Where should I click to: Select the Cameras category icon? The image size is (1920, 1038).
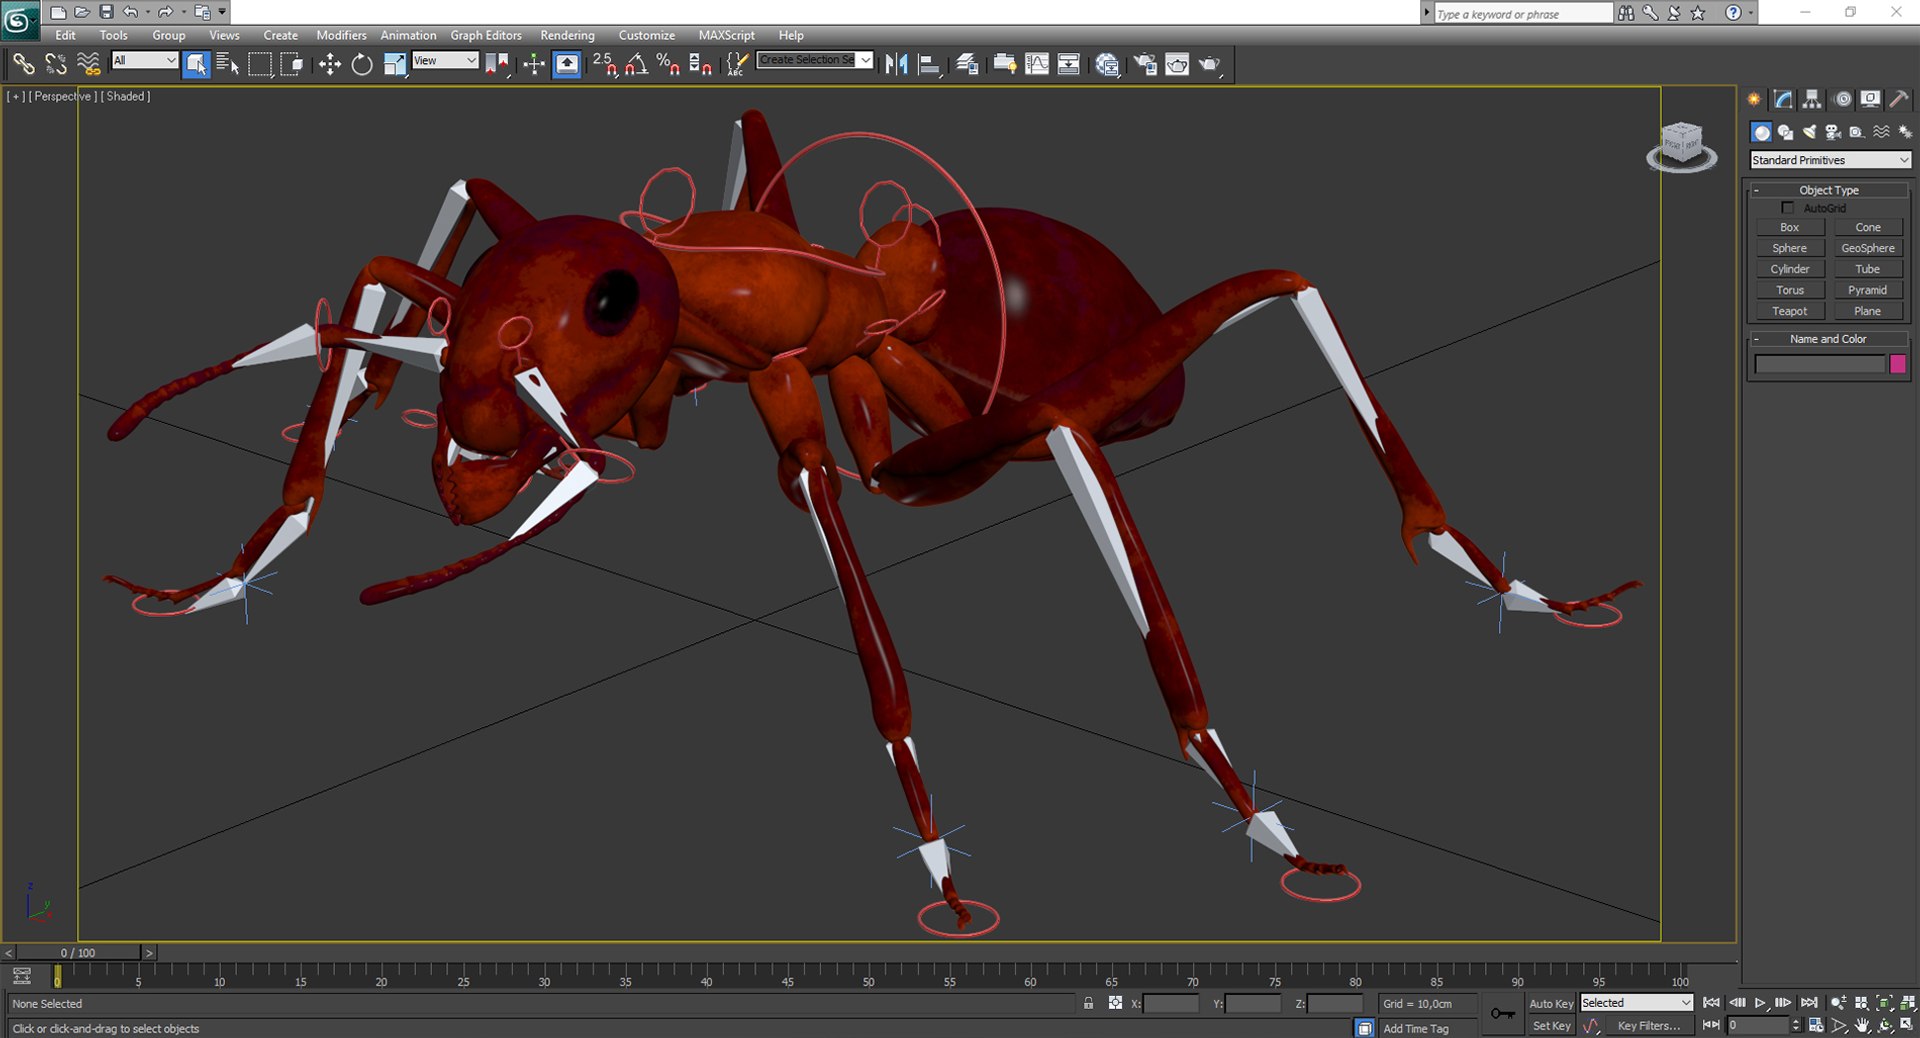pos(1833,132)
